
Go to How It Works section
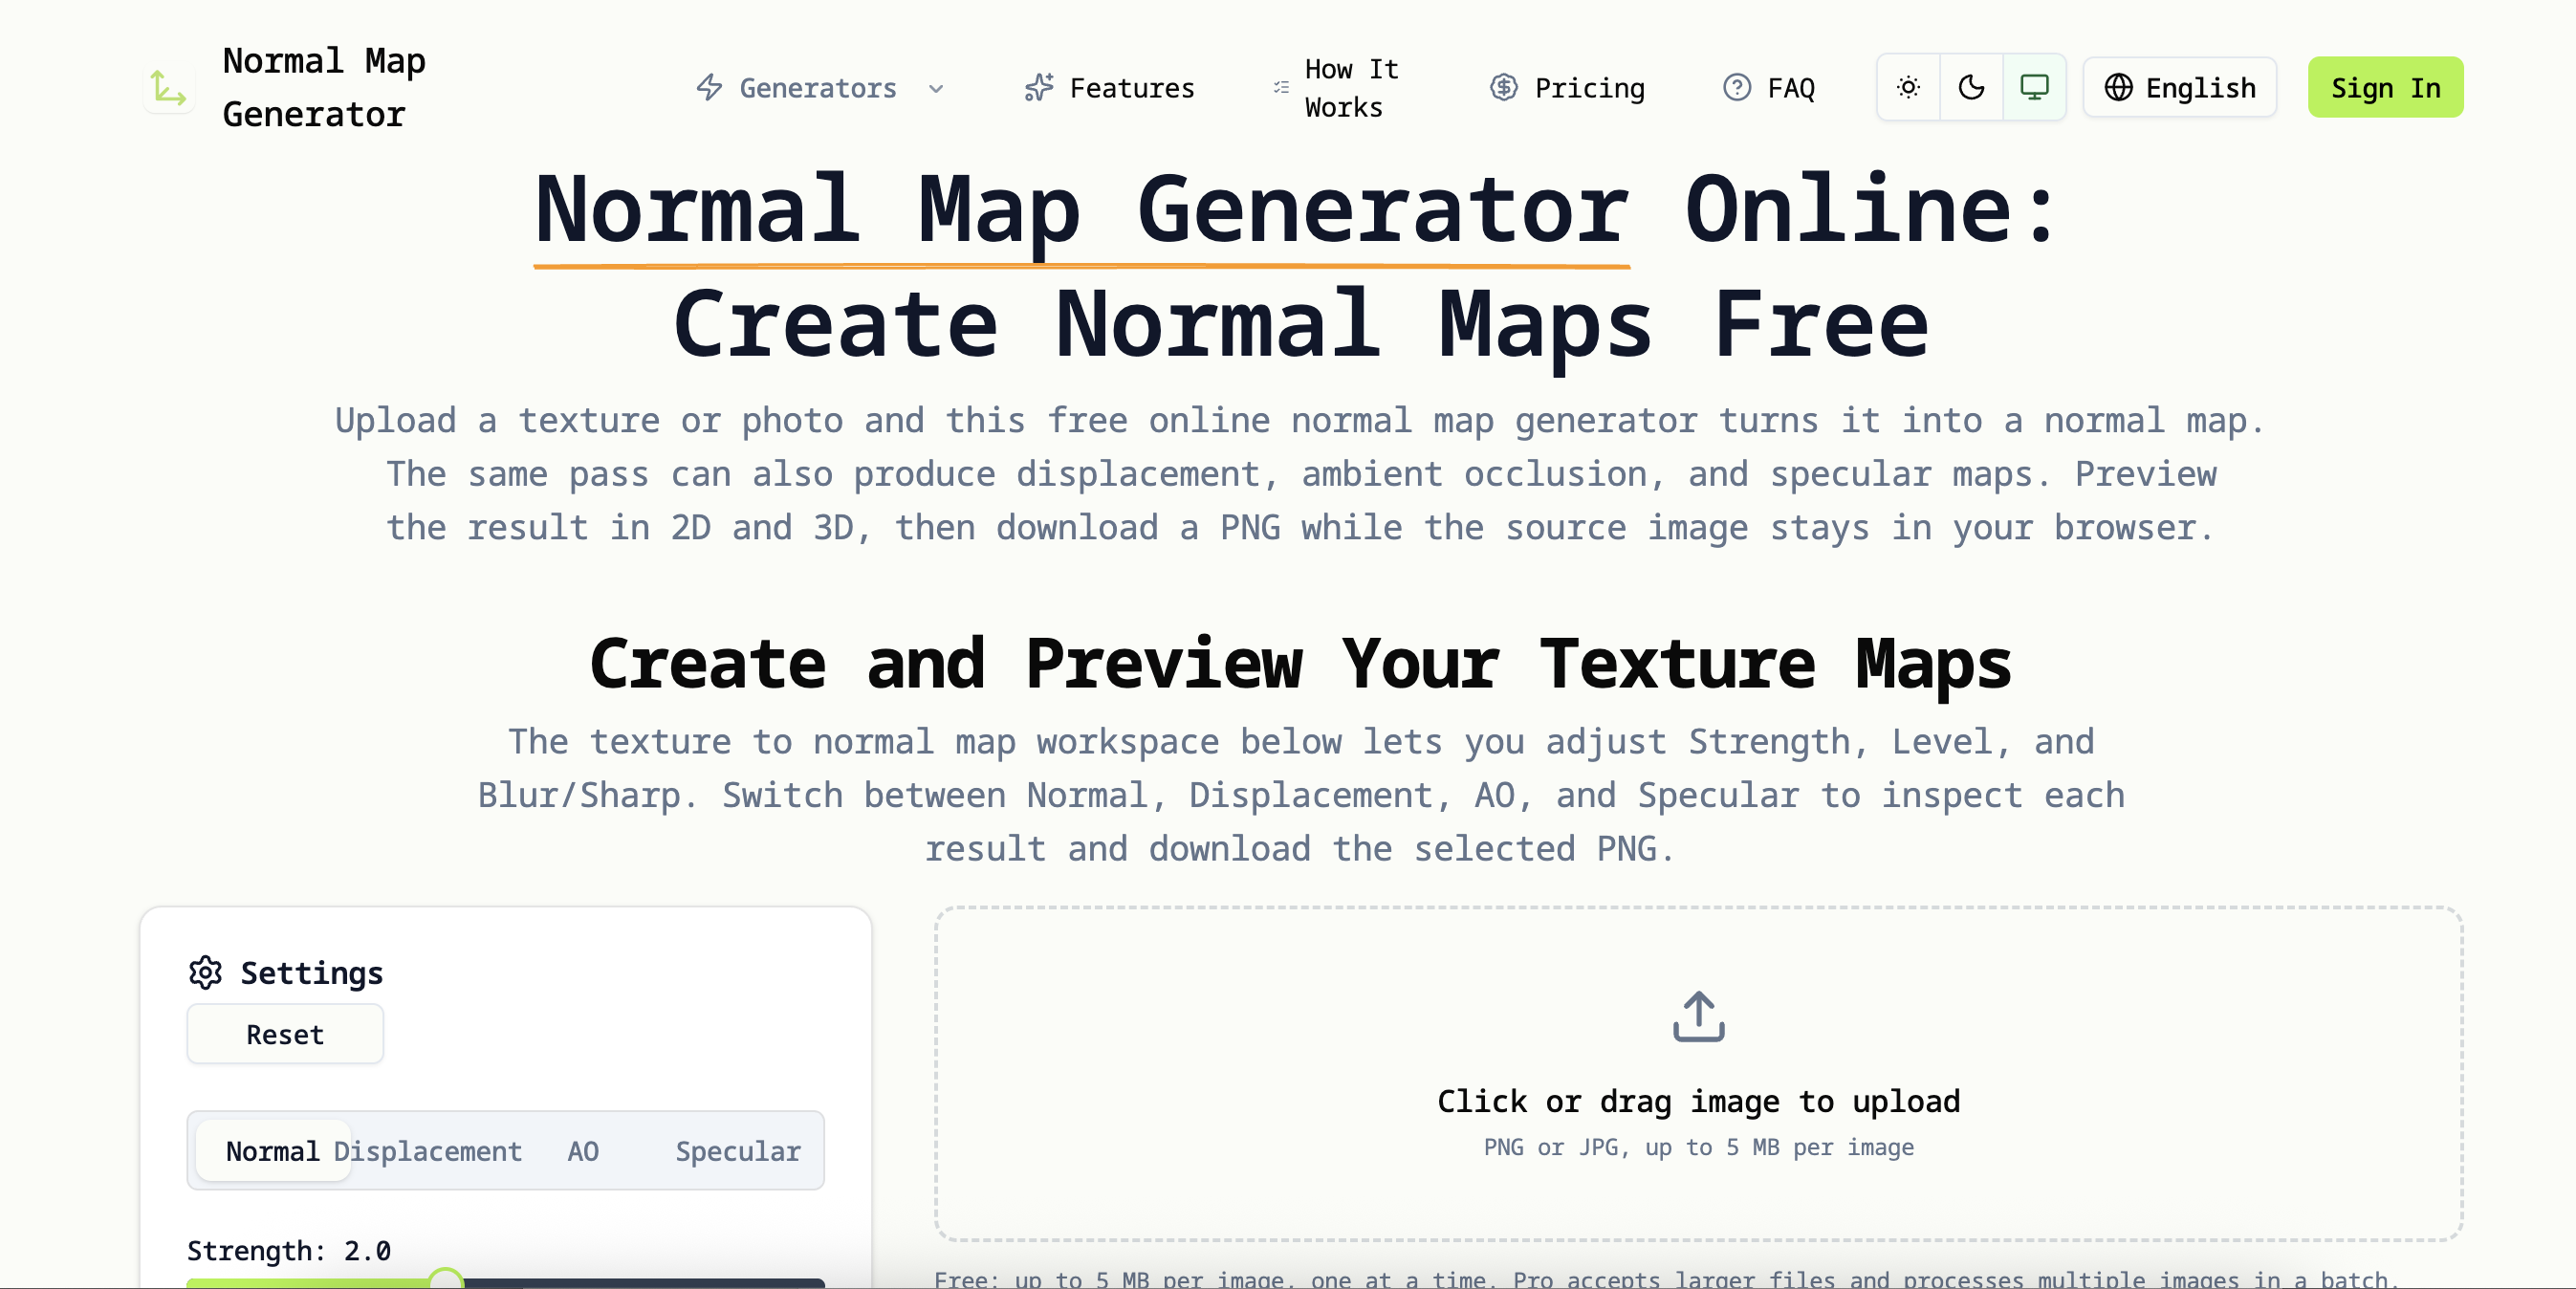coord(1335,88)
